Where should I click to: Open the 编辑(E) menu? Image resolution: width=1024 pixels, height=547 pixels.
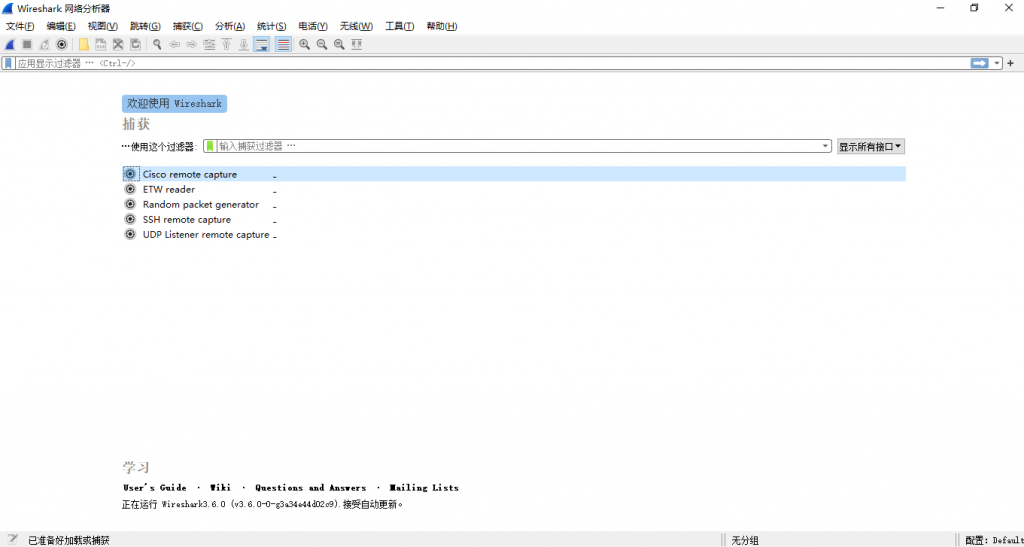61,26
